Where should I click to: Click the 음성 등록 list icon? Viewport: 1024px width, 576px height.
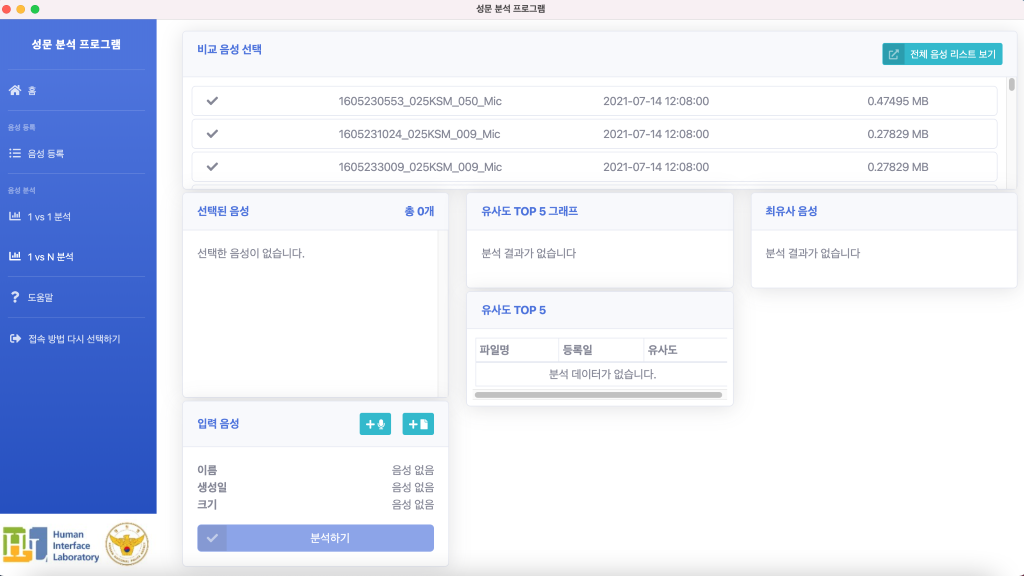point(14,153)
